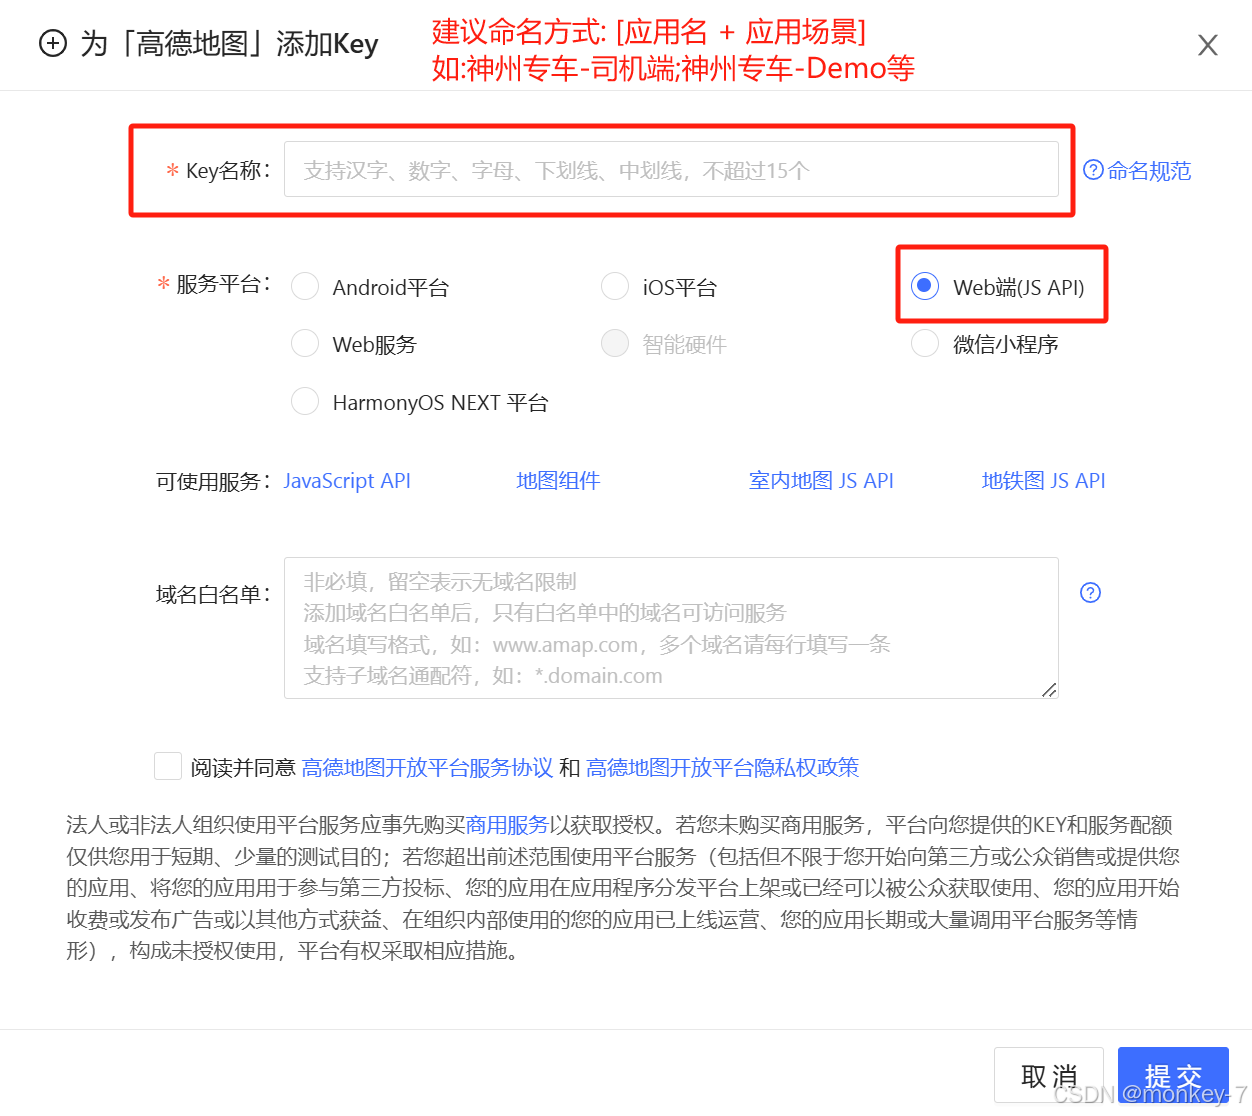Viewport: 1252px width, 1116px height.
Task: Click the 服务平台 label text
Action: tap(223, 285)
